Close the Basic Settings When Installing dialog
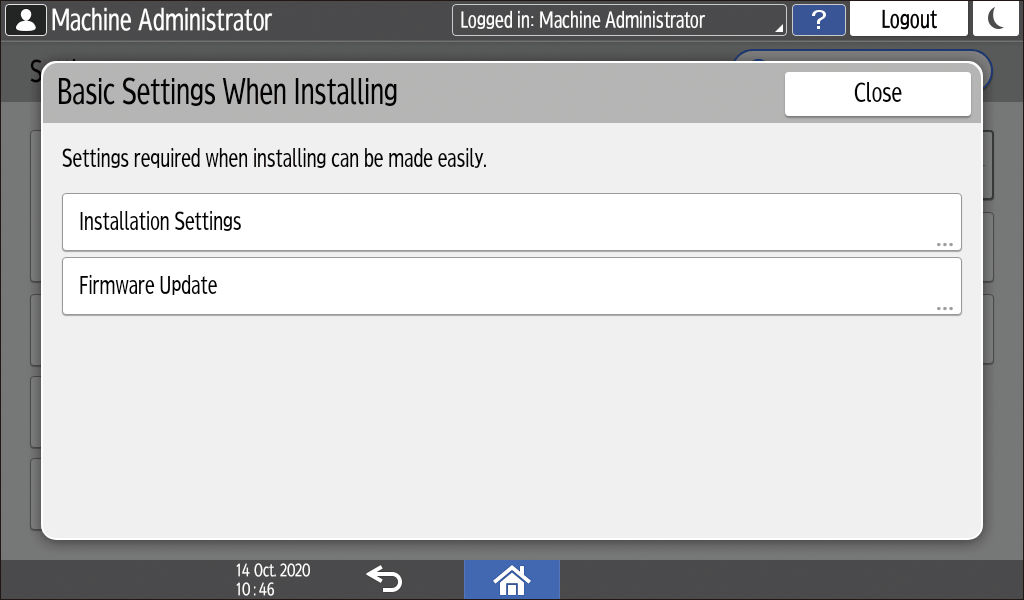1024x600 pixels. click(x=877, y=93)
